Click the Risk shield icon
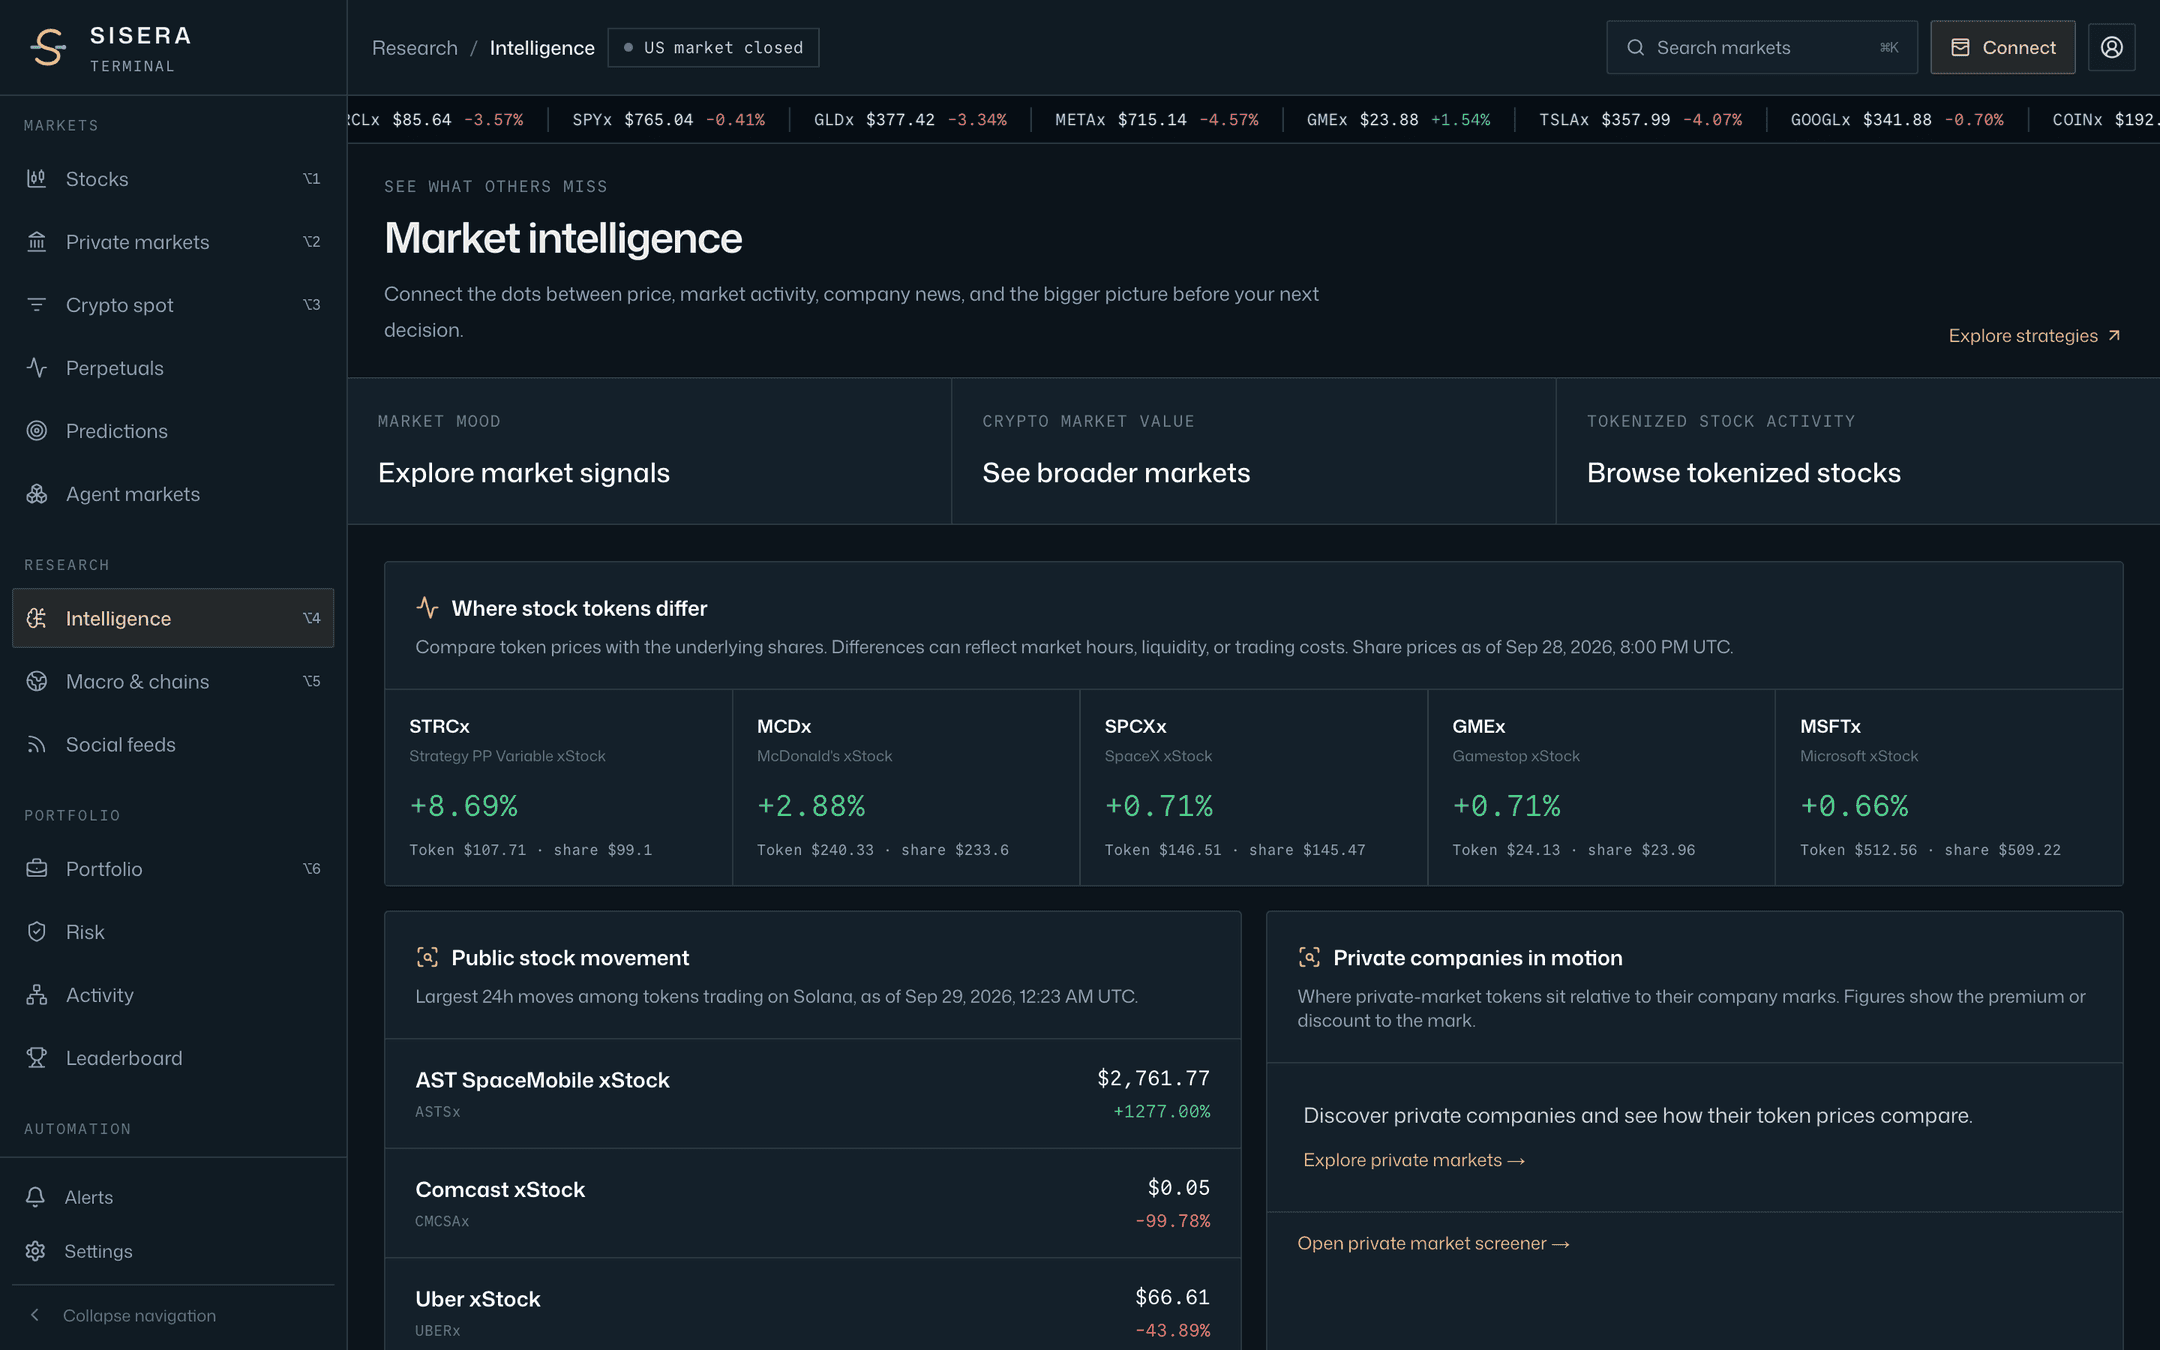 (37, 931)
